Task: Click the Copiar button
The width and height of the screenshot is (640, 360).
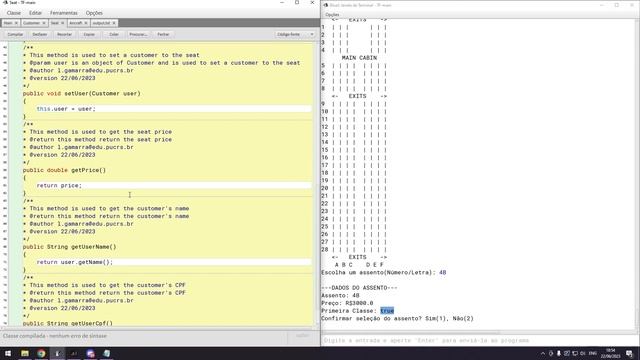Action: (x=89, y=35)
